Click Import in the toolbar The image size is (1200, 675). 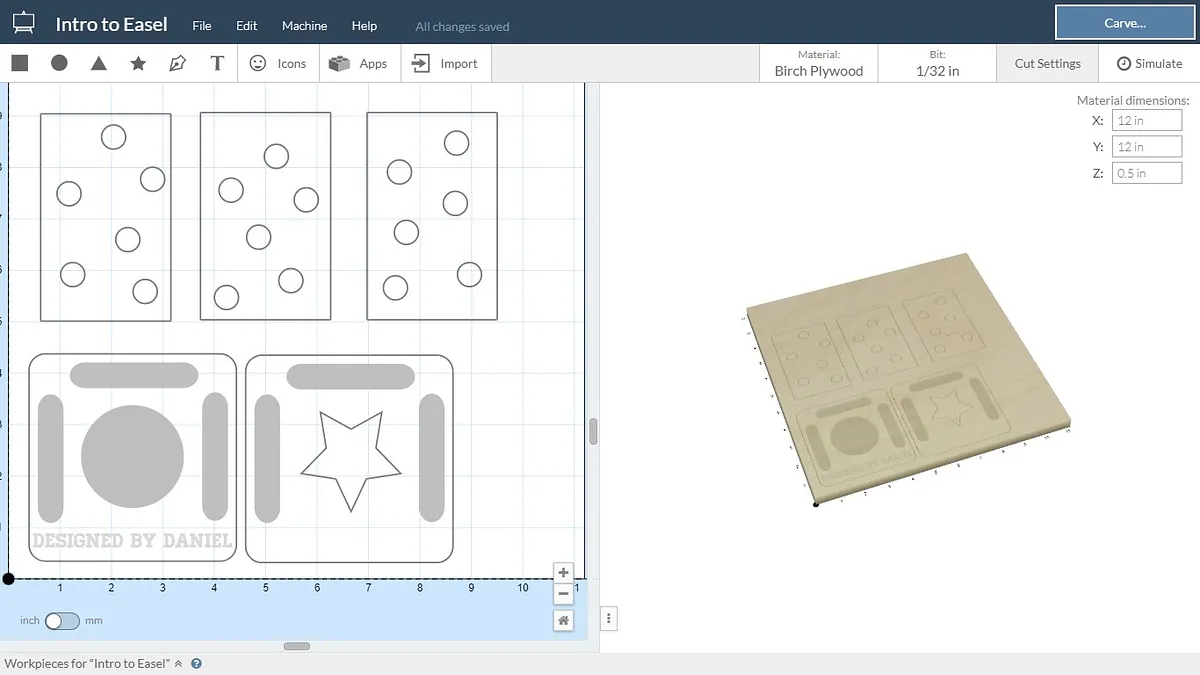click(446, 63)
